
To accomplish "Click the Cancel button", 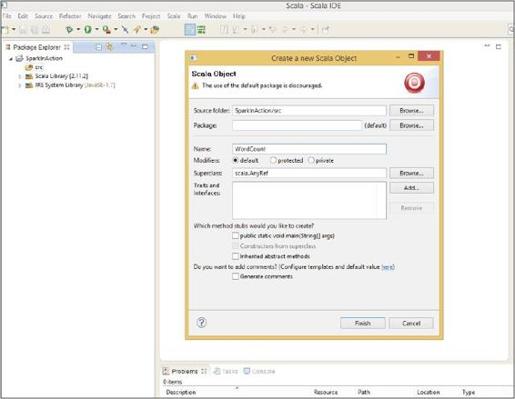I will click(411, 323).
